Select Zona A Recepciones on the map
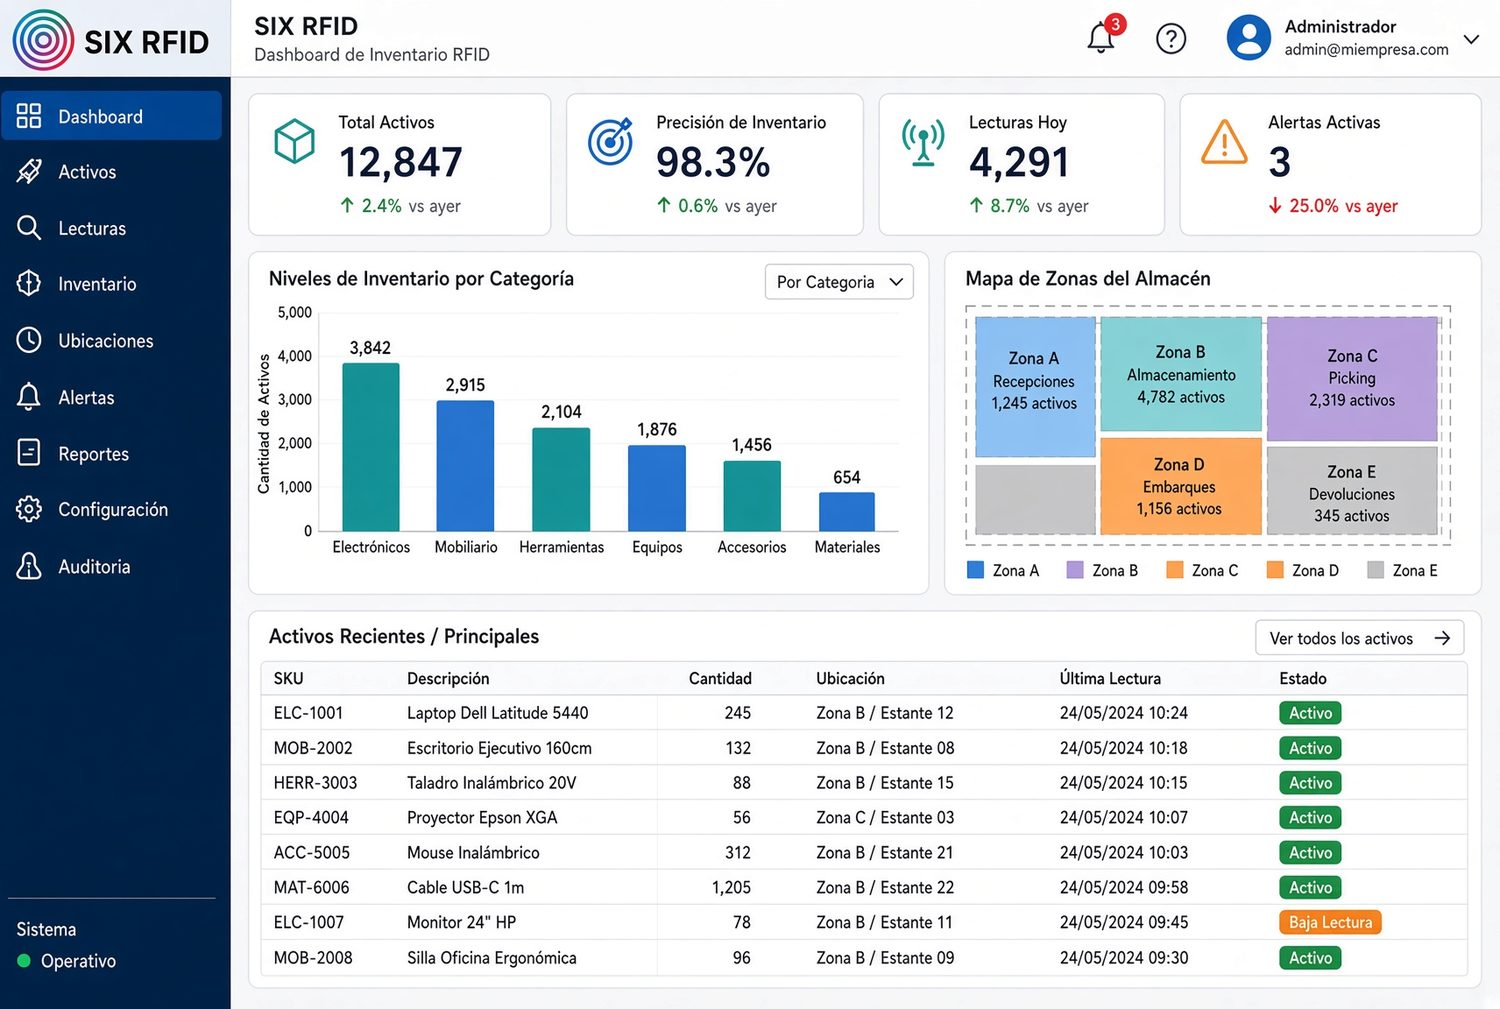 pos(1035,387)
